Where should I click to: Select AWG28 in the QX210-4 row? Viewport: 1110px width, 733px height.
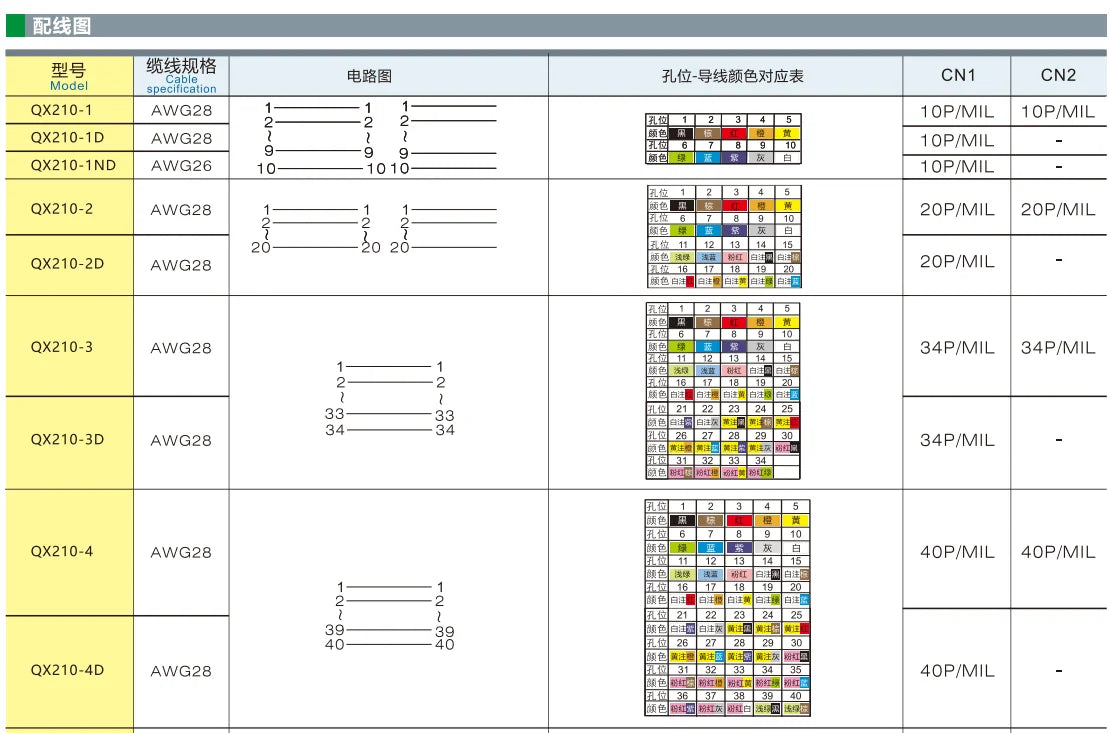click(x=181, y=552)
